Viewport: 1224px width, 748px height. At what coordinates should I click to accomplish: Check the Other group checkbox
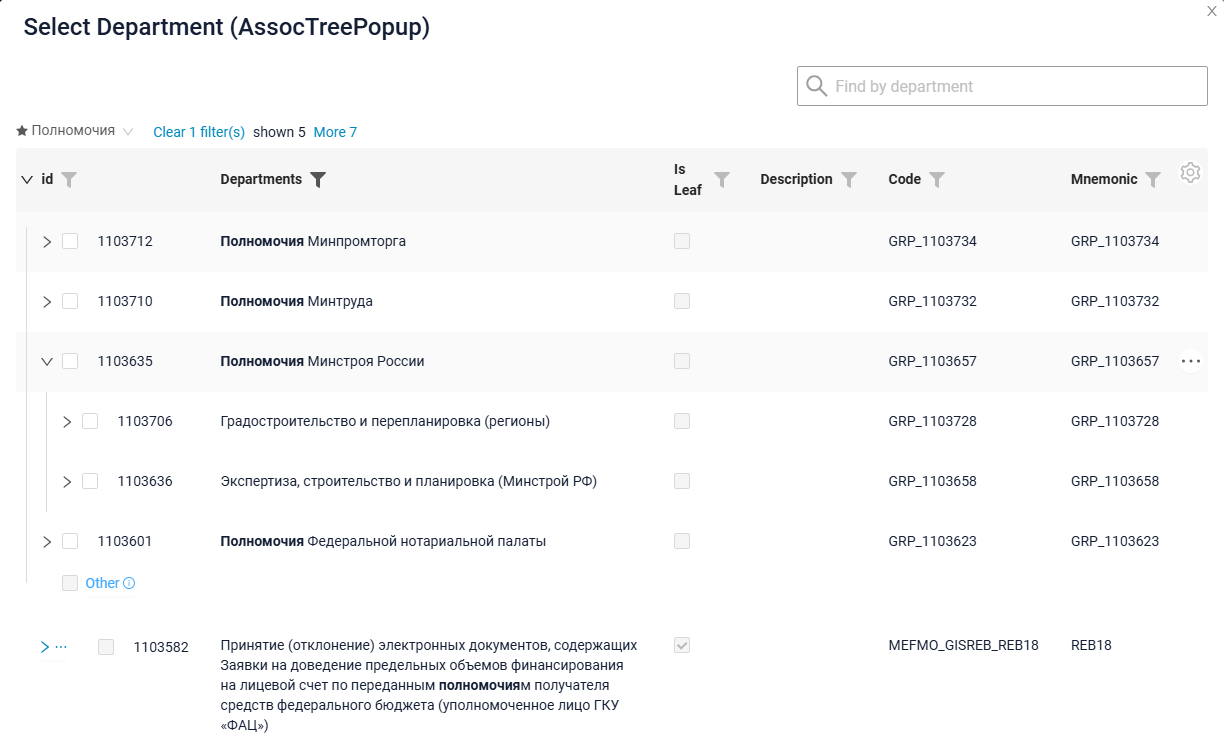(x=70, y=583)
